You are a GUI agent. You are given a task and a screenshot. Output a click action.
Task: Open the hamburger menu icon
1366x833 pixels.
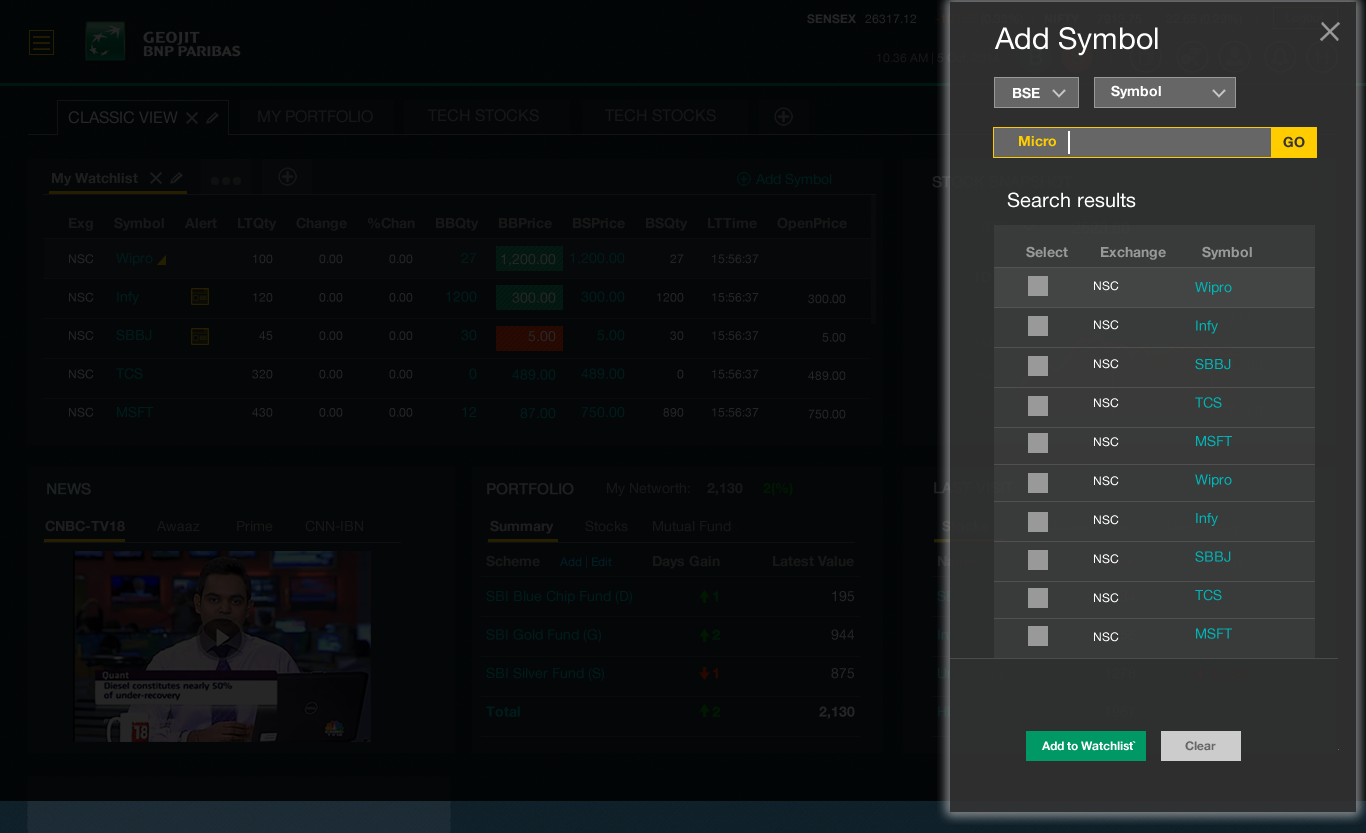(41, 42)
